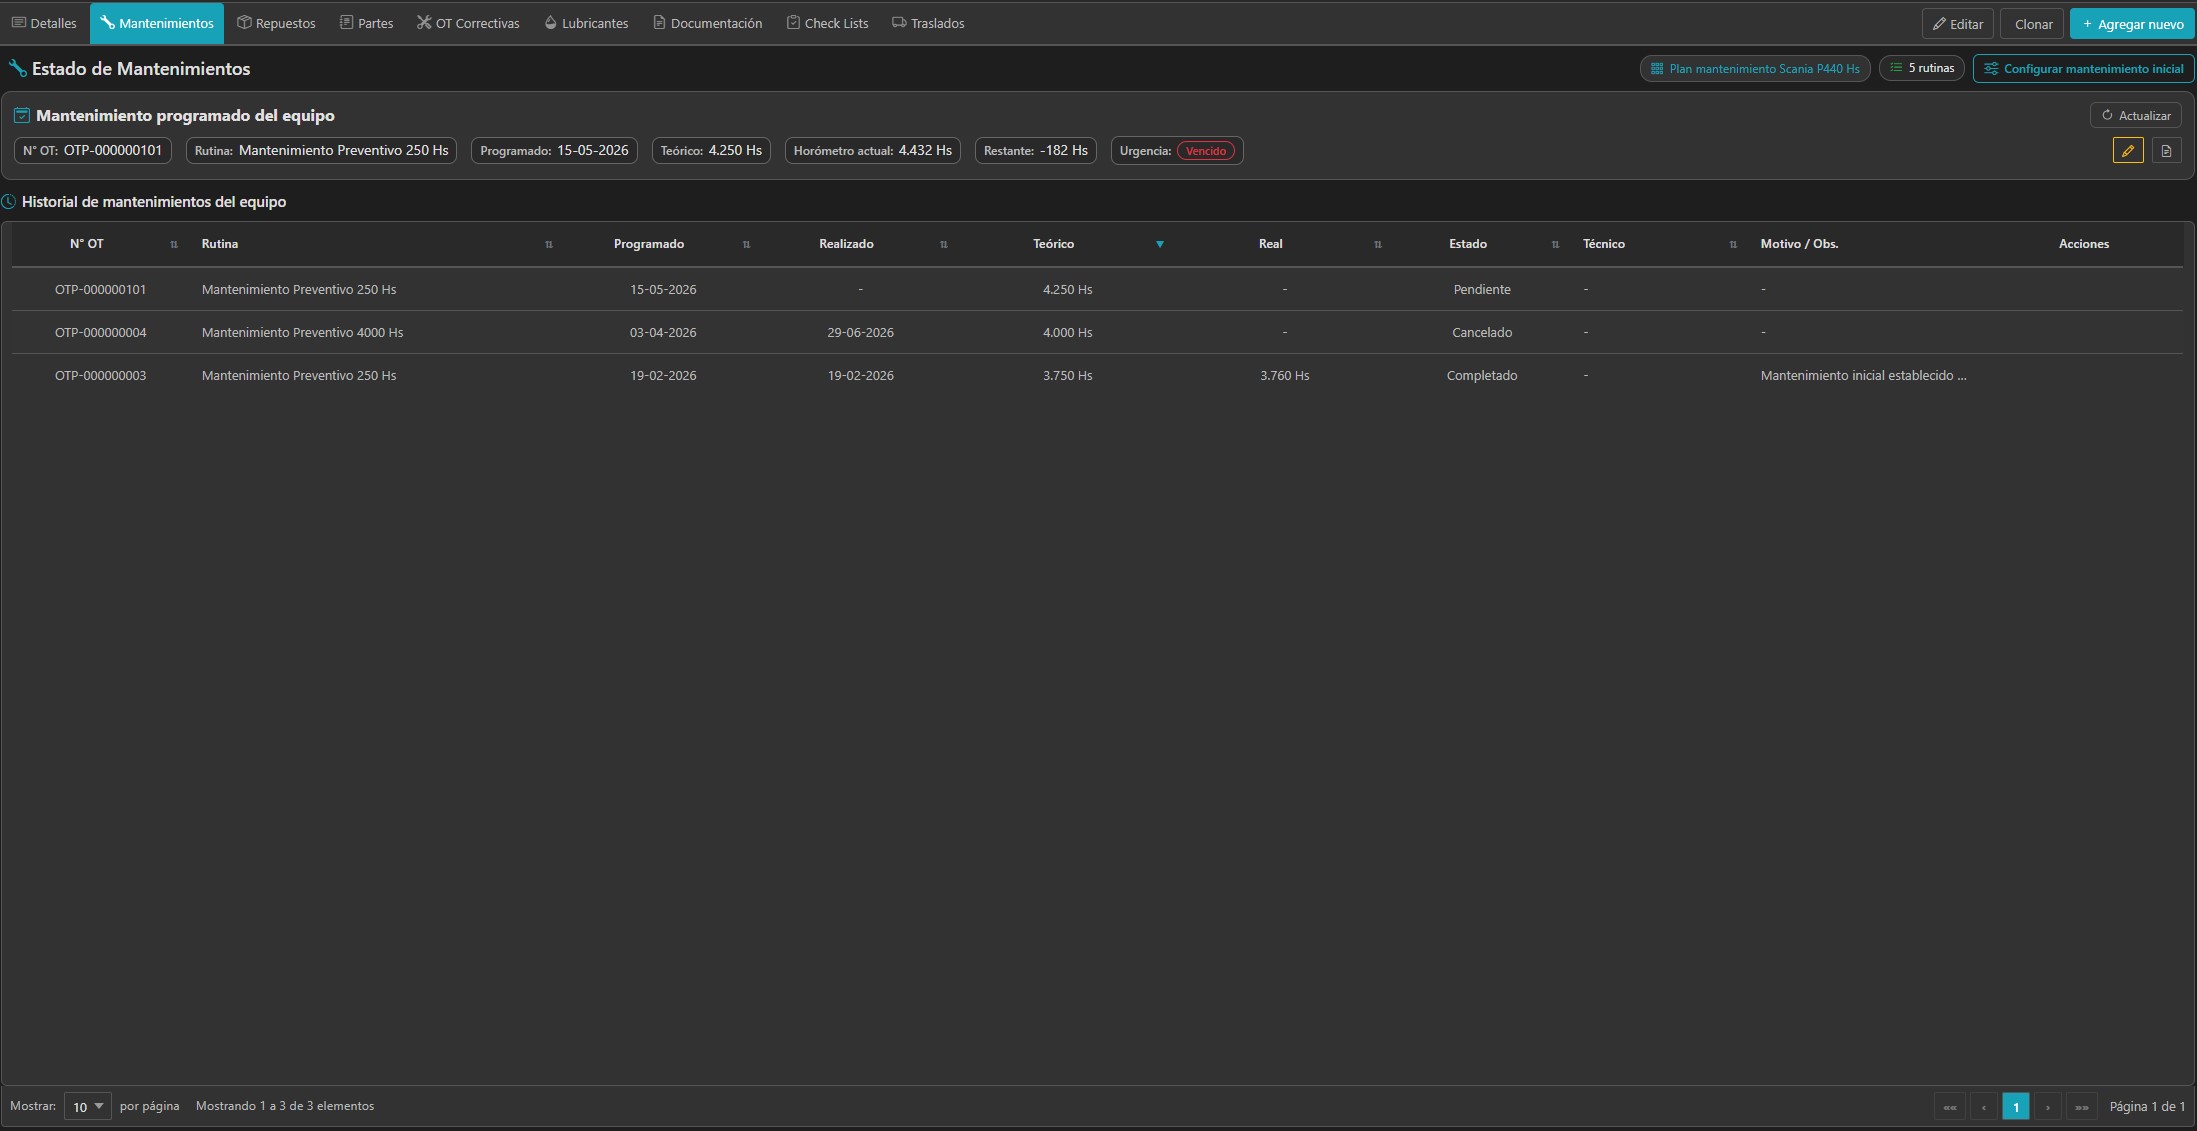Sort by Estado column arrows
This screenshot has width=2197, height=1131.
(x=1555, y=244)
